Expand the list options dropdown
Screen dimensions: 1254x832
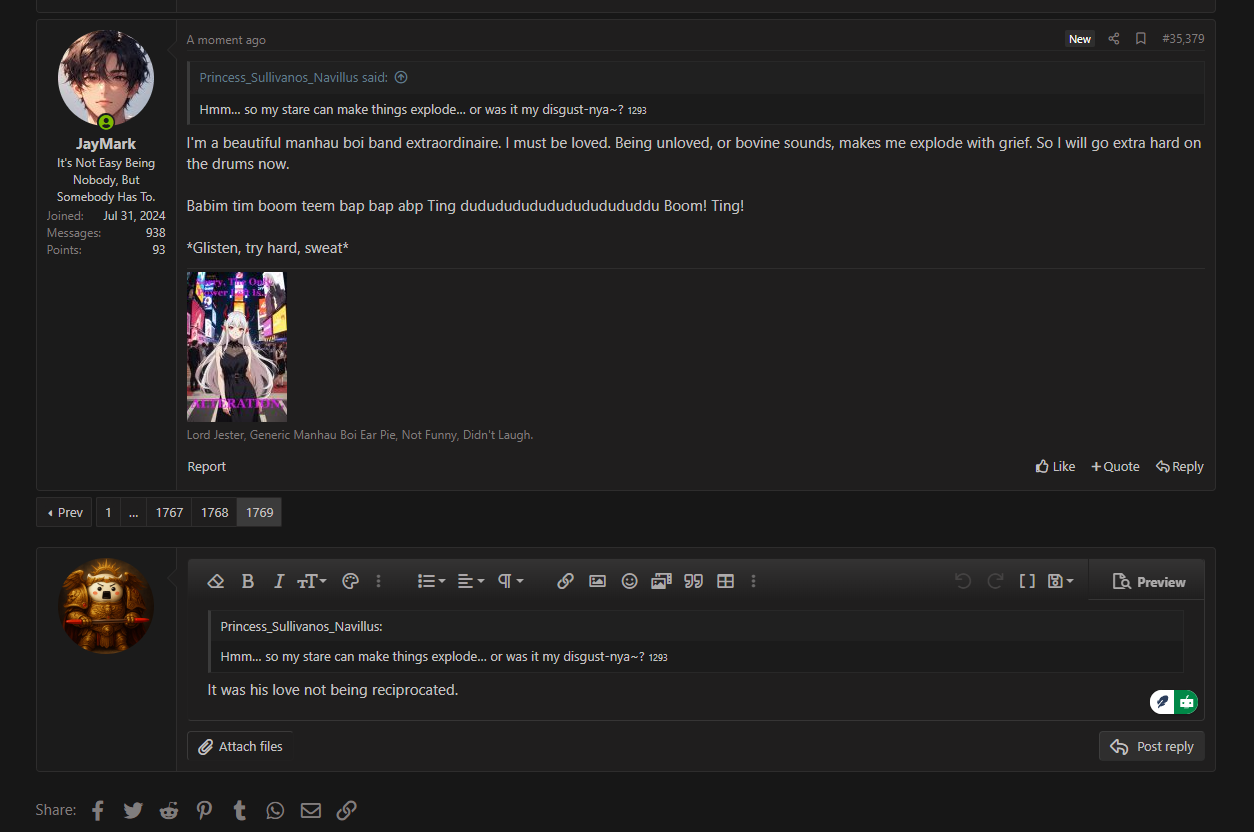[431, 581]
